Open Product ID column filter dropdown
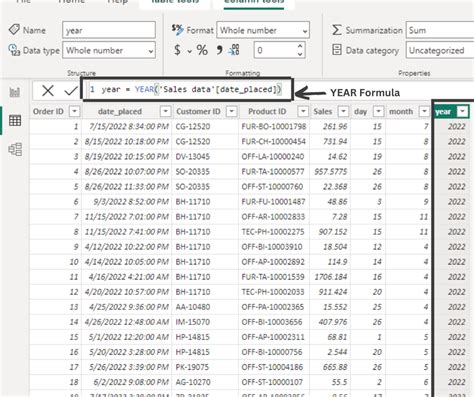 click(x=303, y=111)
